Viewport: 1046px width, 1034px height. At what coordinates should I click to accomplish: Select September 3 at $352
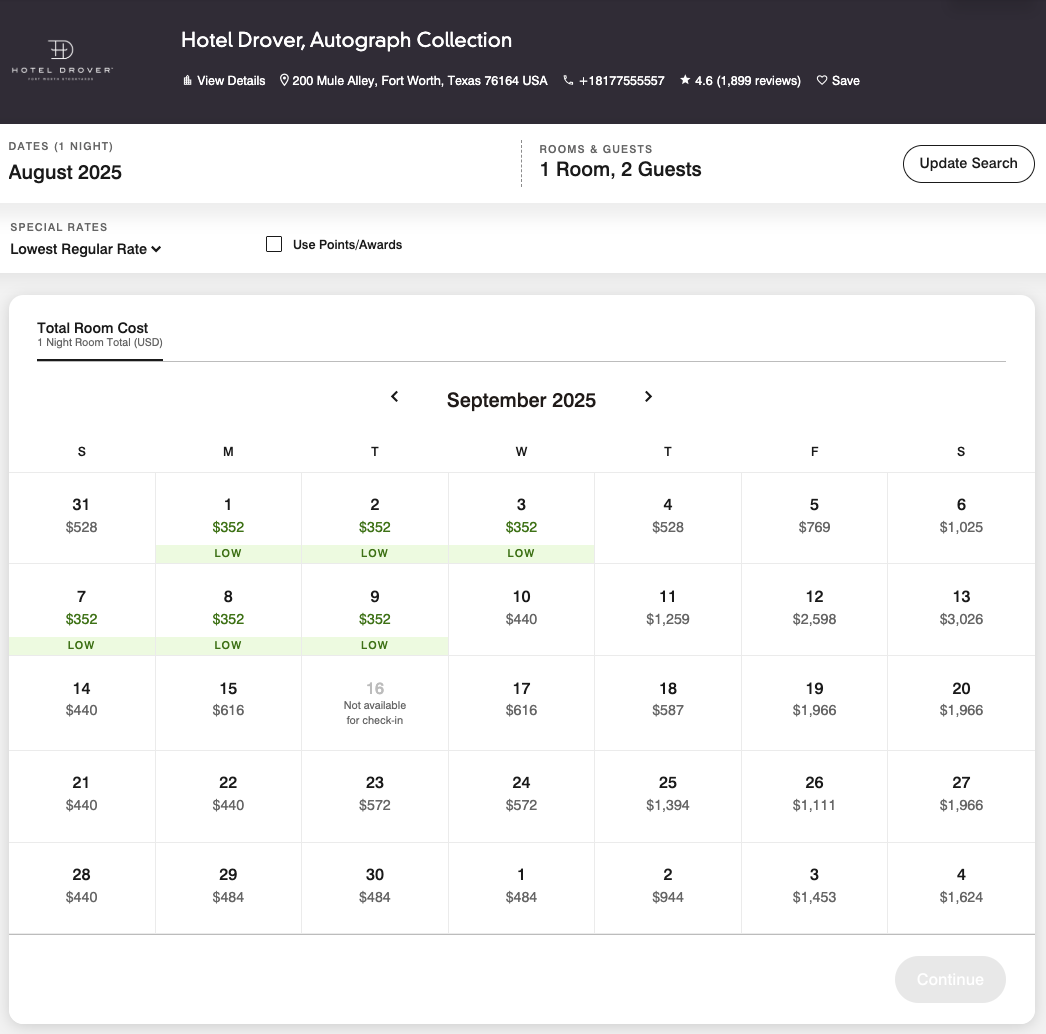coord(521,518)
